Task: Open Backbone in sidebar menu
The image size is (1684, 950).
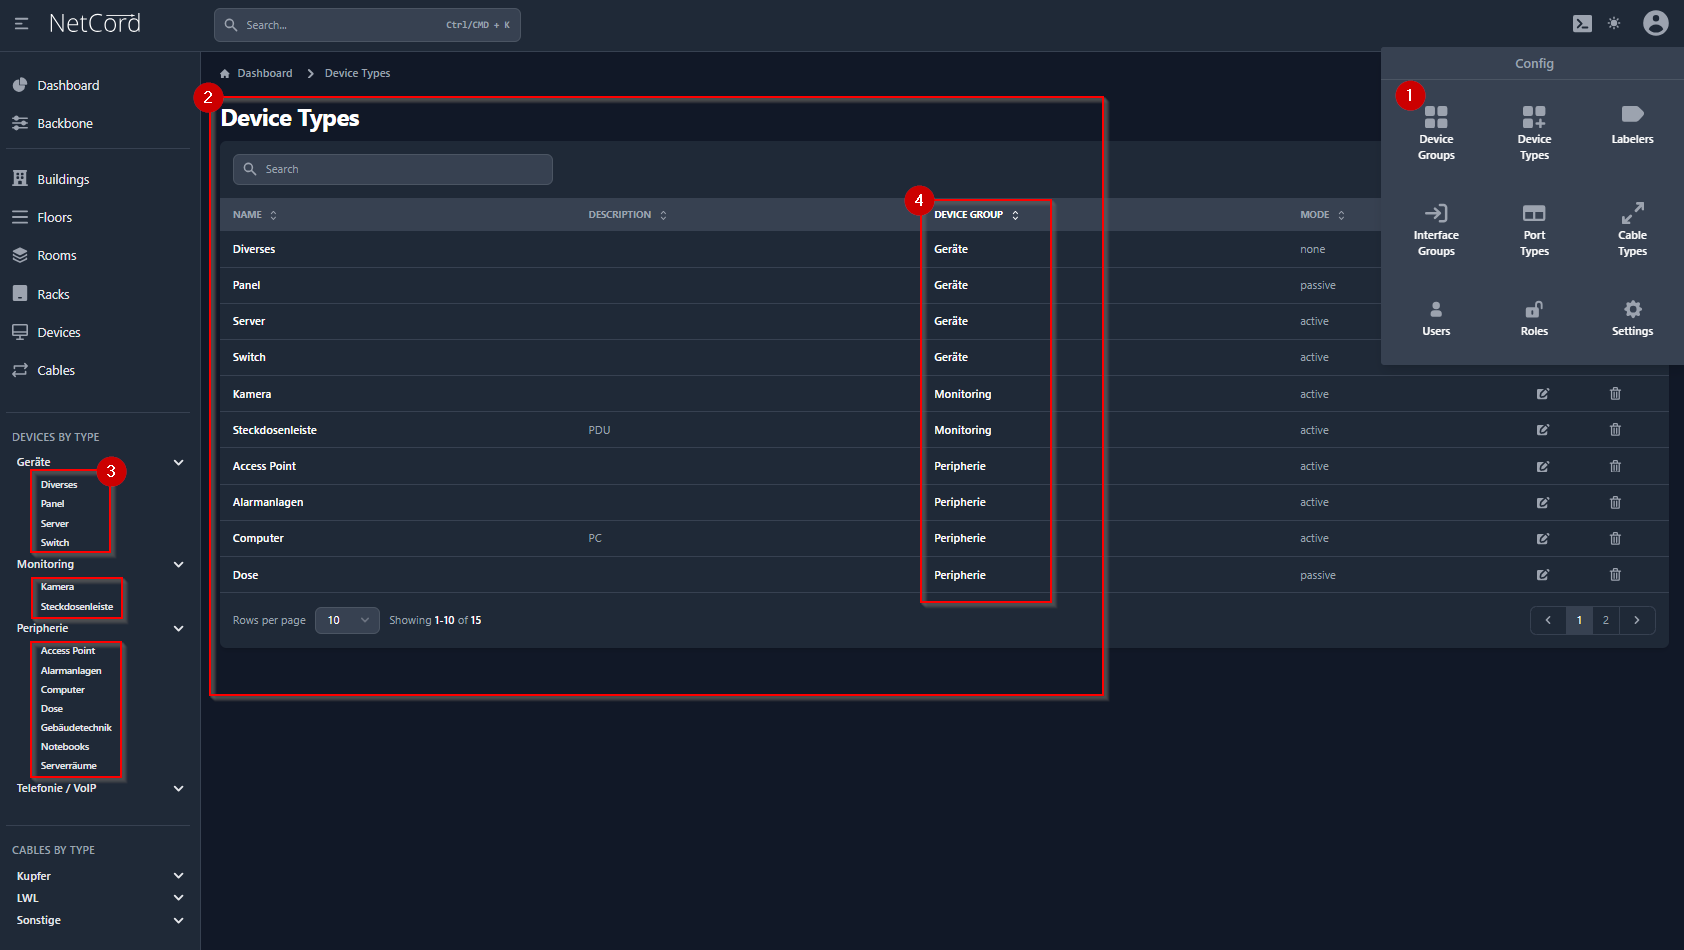Action: click(x=64, y=123)
